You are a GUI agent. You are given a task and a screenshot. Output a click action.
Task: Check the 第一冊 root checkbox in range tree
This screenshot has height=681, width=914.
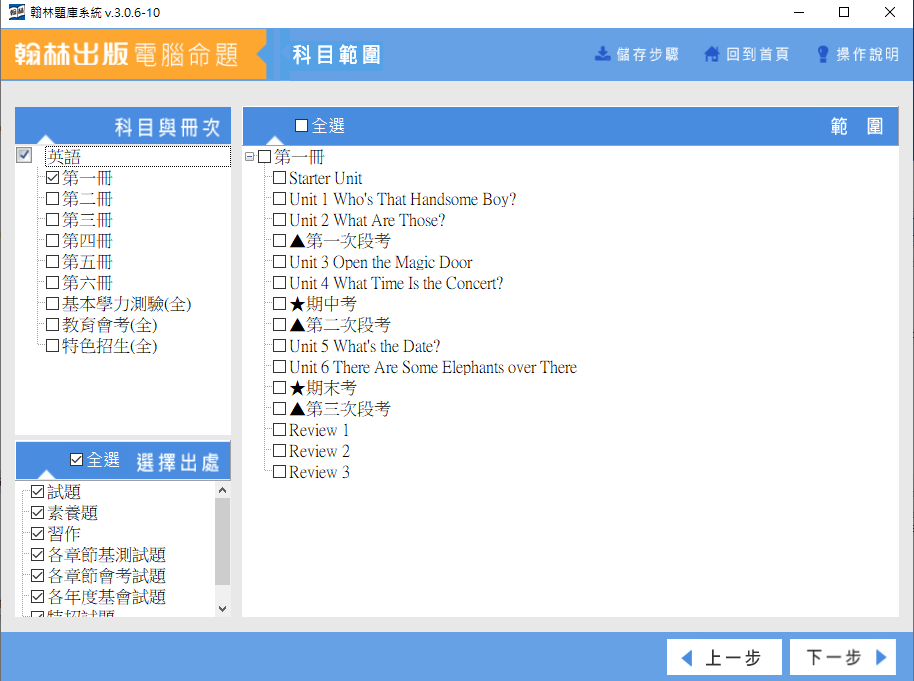click(x=265, y=156)
